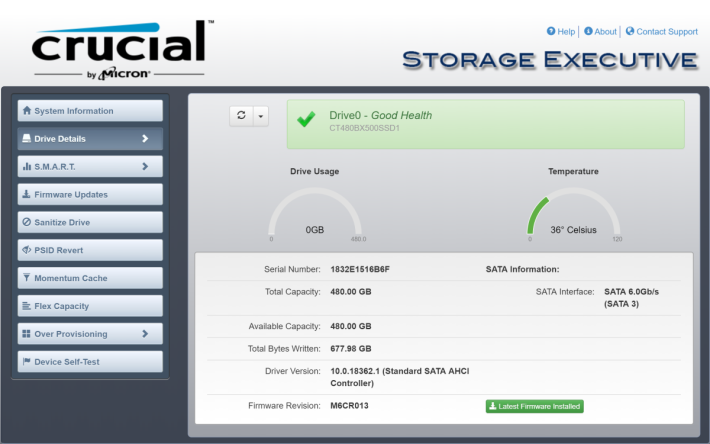This screenshot has height=444, width=710.
Task: Start Device Self-Test page
Action: coord(90,362)
